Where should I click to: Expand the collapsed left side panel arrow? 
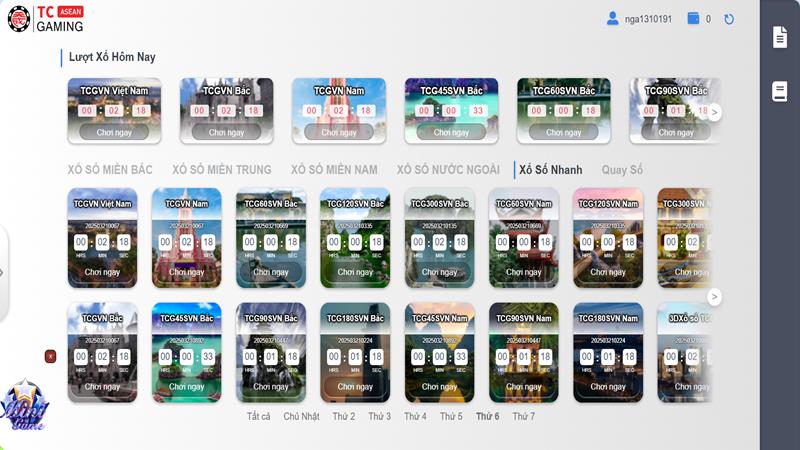[2, 273]
